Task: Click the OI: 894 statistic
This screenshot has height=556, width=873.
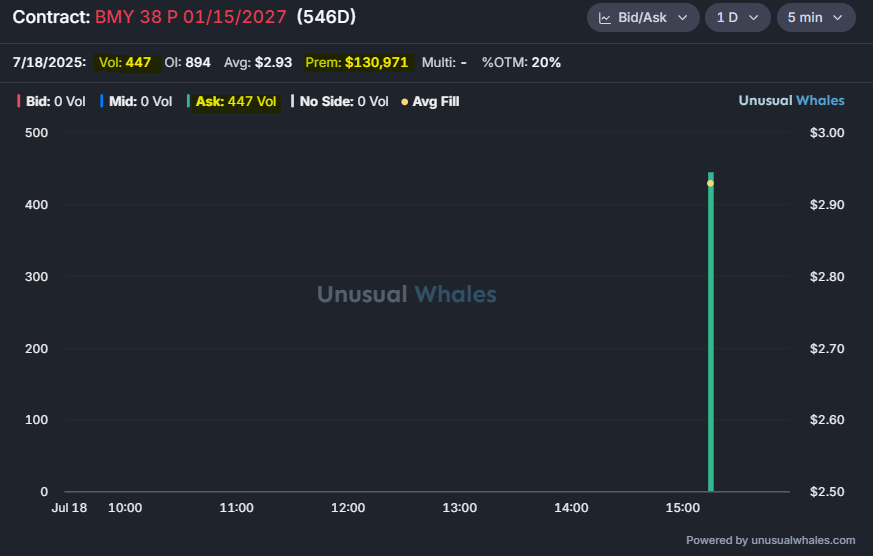Action: click(x=188, y=62)
